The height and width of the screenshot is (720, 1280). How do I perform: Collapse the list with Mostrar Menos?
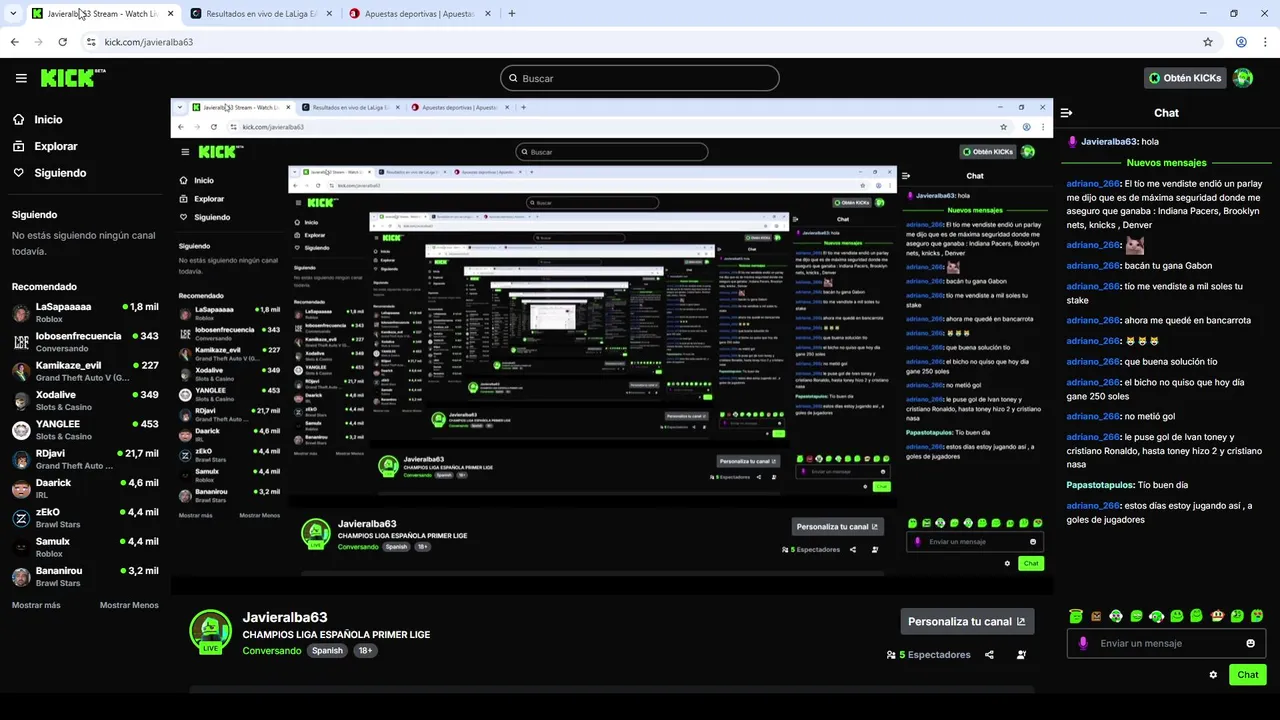129,605
